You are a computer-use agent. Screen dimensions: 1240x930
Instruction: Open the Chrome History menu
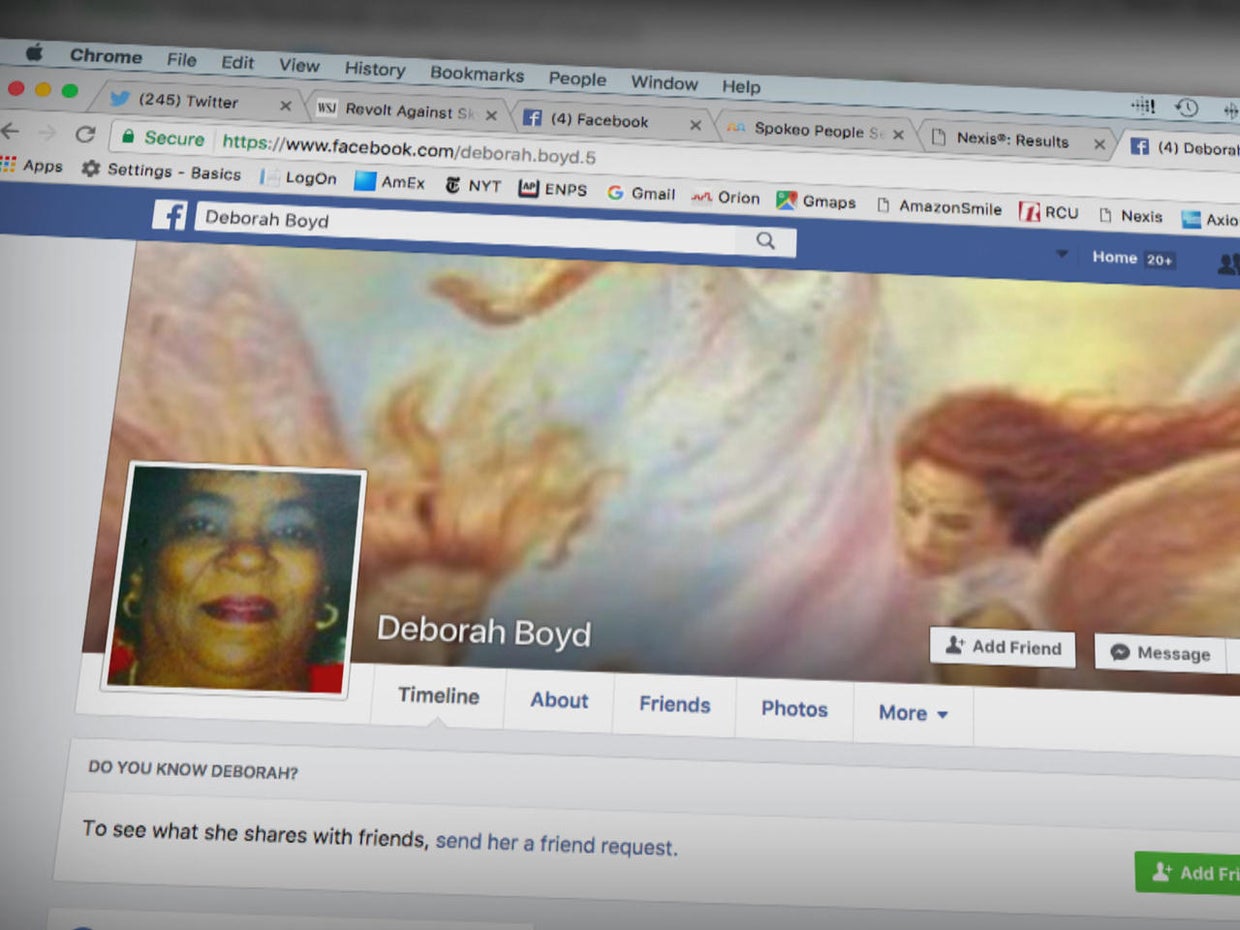pos(374,69)
